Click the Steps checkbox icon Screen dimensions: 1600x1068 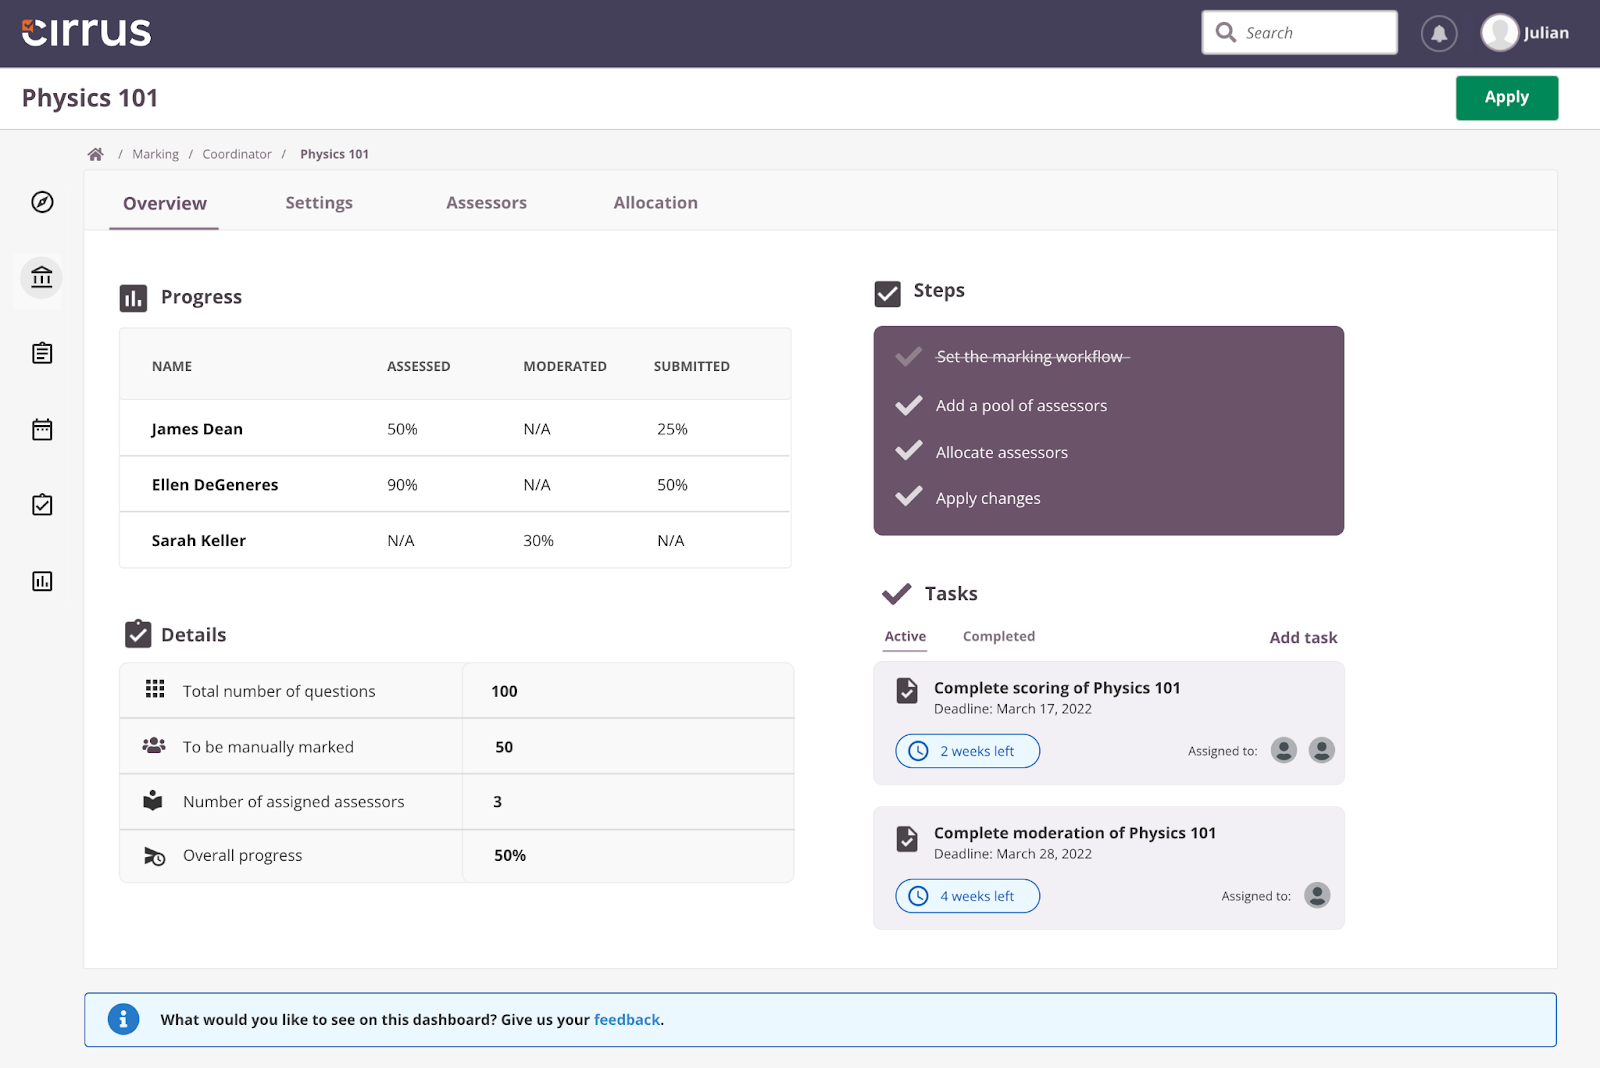tap(887, 293)
